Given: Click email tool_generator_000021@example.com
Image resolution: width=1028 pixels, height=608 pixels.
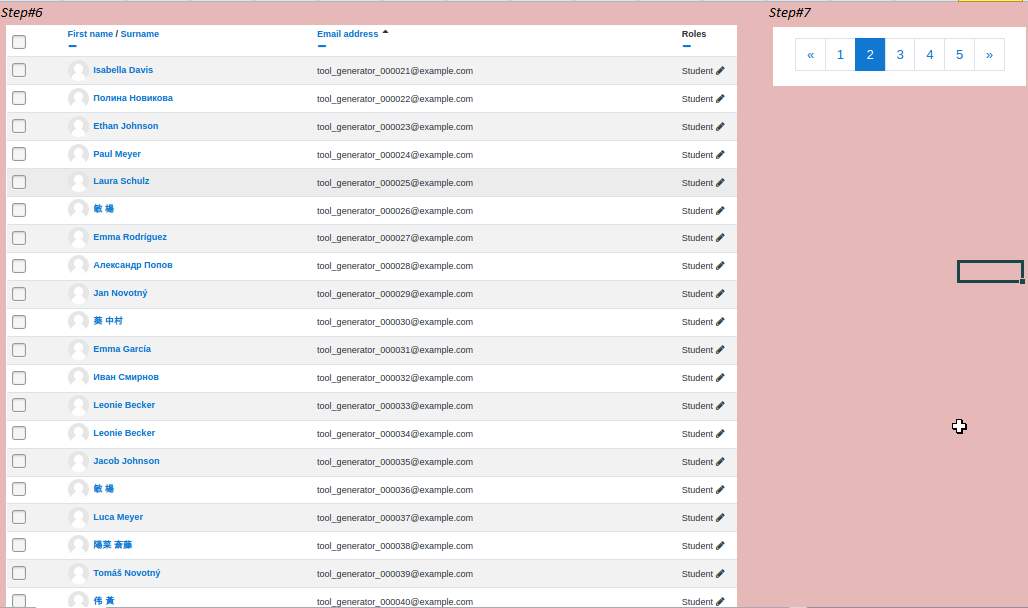Looking at the screenshot, I should 395,71.
